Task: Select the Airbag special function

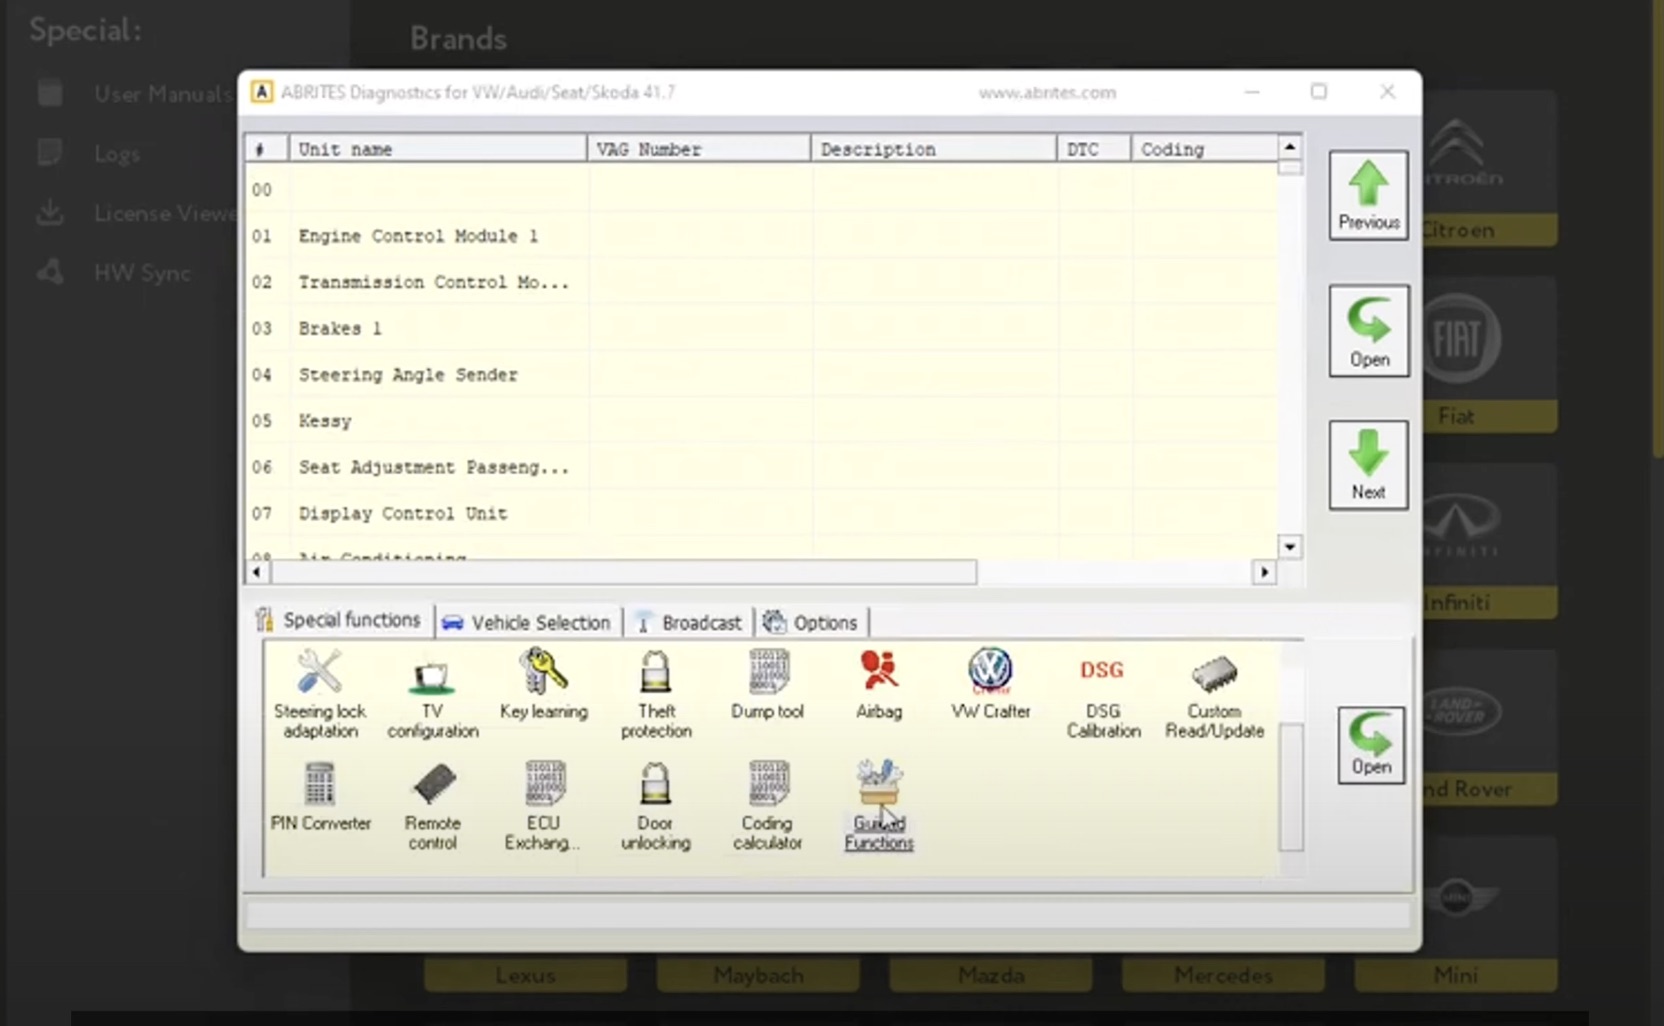Action: pos(879,685)
